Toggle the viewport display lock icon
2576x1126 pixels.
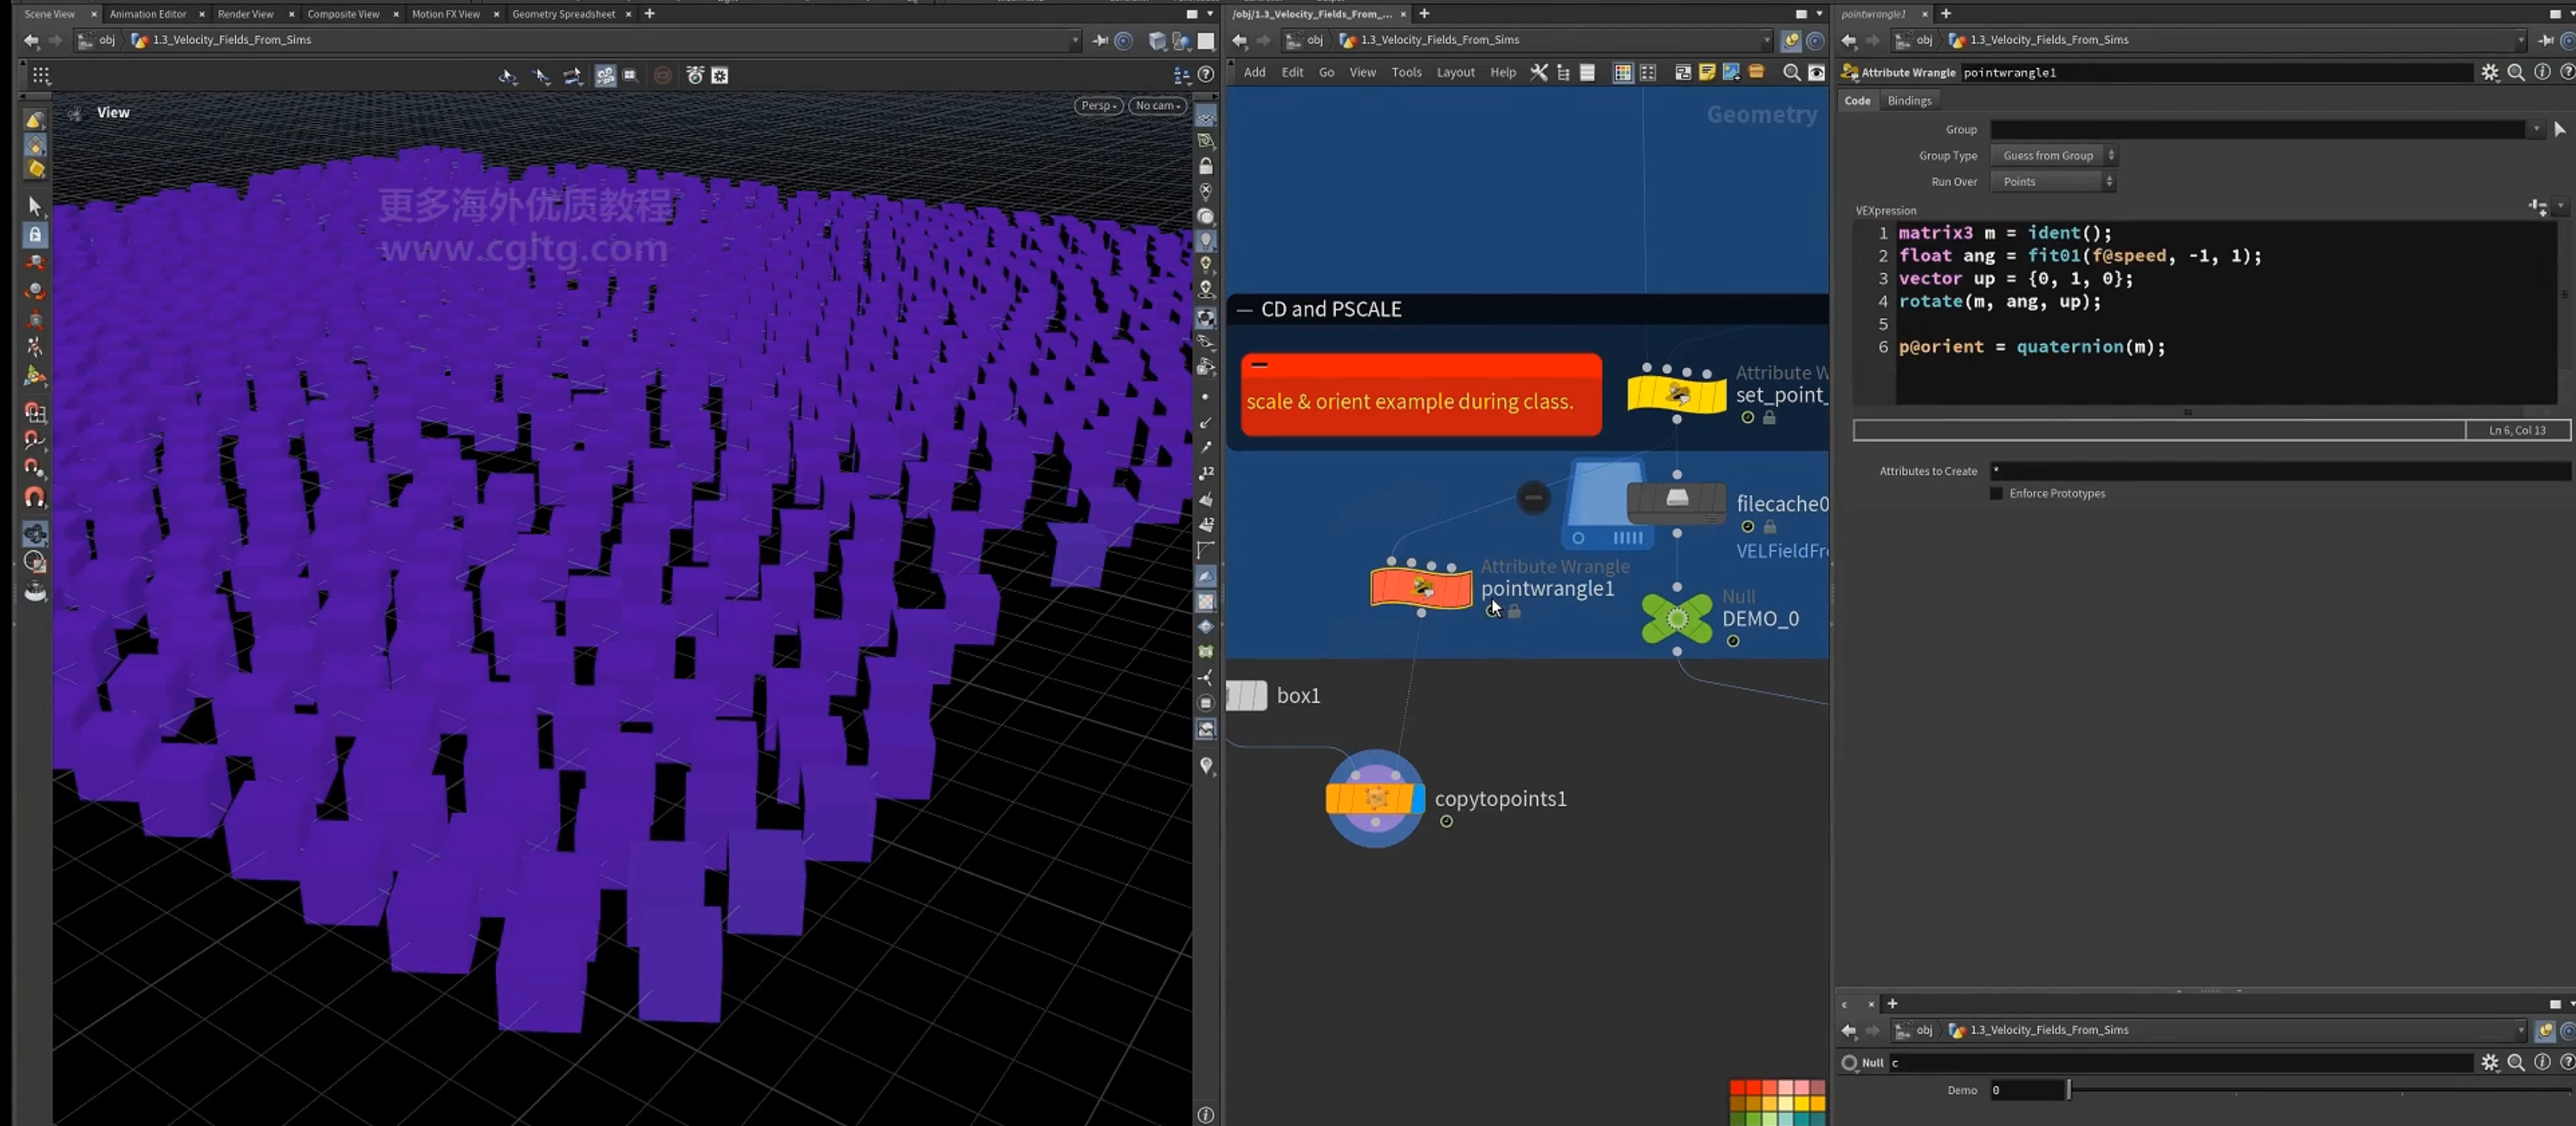click(1206, 166)
